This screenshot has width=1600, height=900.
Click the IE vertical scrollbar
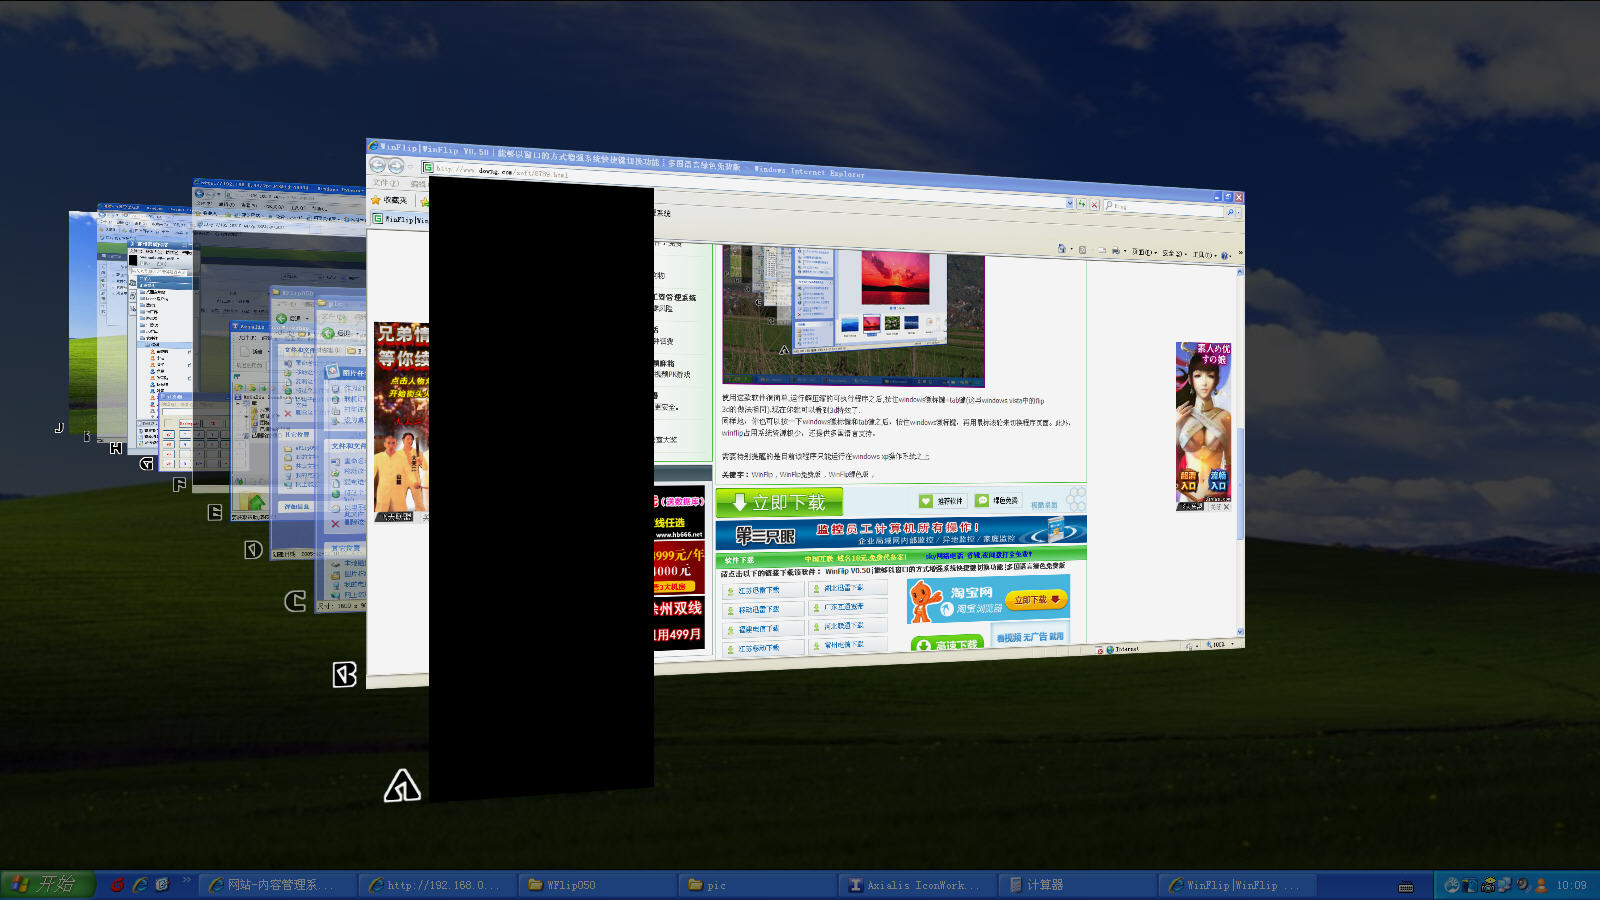(x=1240, y=450)
